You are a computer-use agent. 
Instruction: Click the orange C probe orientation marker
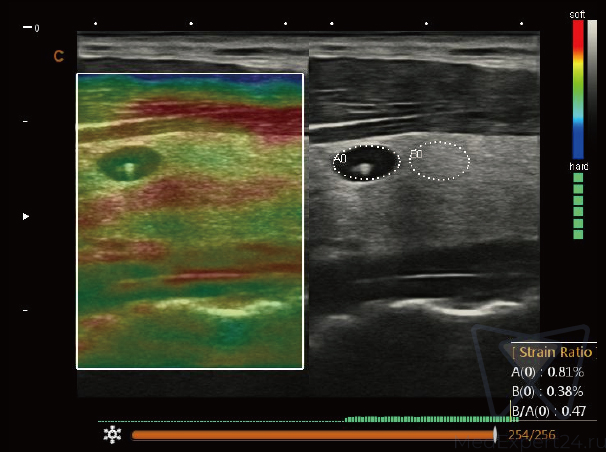click(x=58, y=58)
